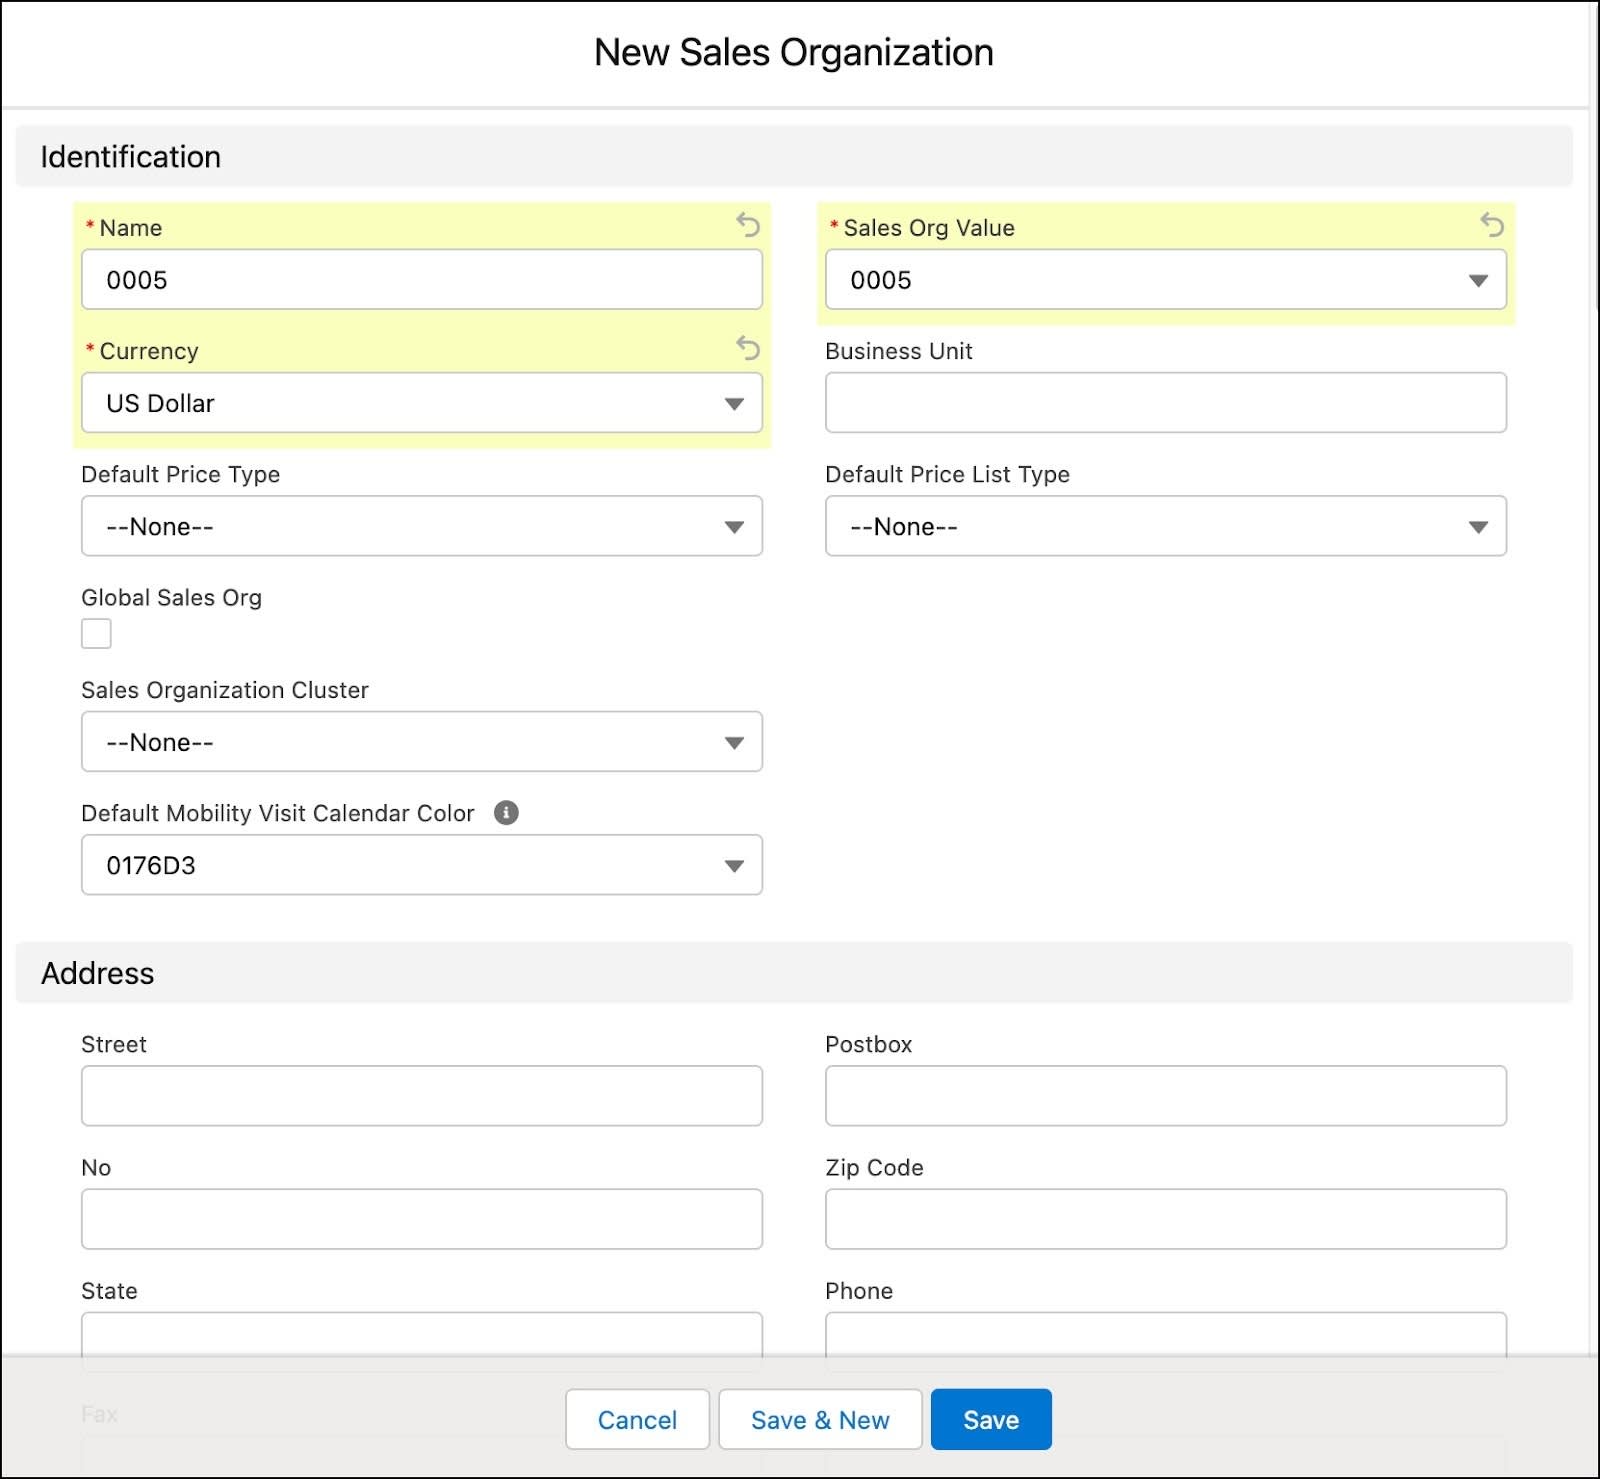Image resolution: width=1600 pixels, height=1479 pixels.
Task: Click the Street address field
Action: [420, 1096]
